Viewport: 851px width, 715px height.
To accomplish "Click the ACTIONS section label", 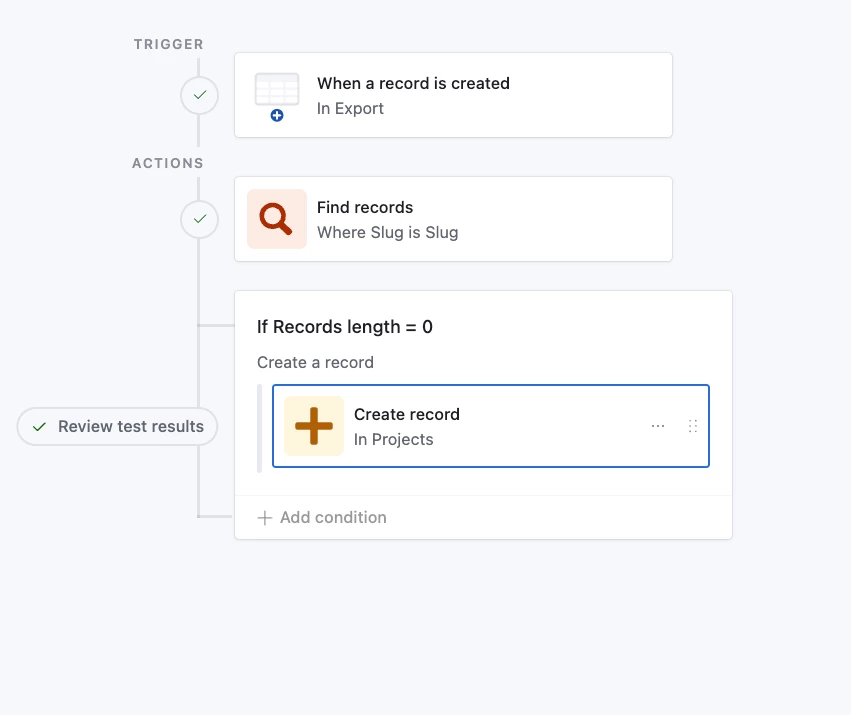I will pos(168,163).
